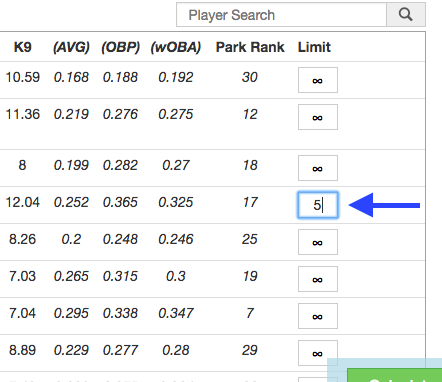The width and height of the screenshot is (442, 382).
Task: Sort by the Park Rank column header
Action: (x=250, y=47)
